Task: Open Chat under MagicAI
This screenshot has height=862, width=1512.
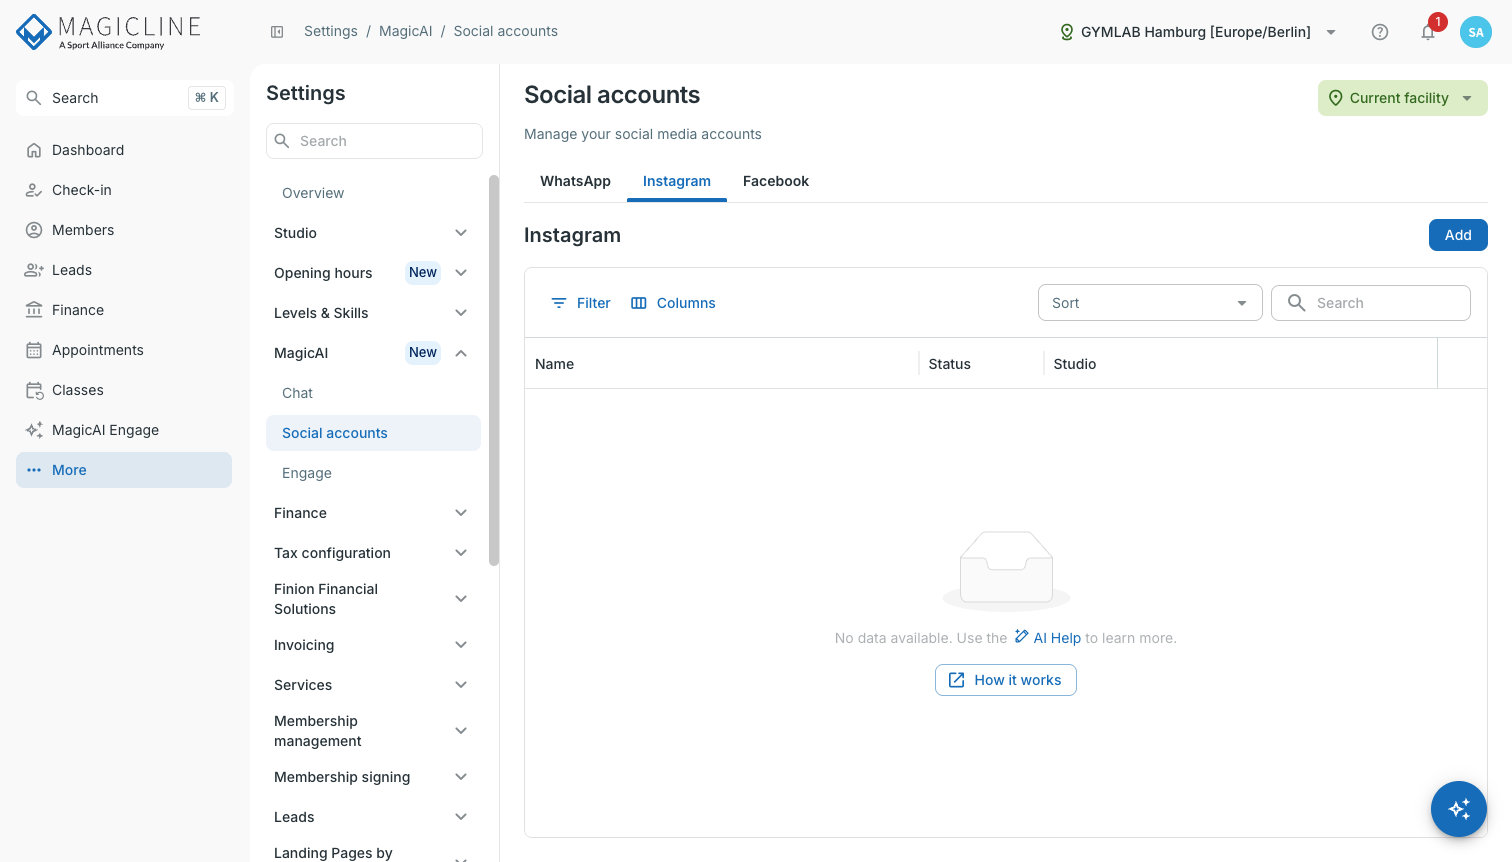Action: 373,393
